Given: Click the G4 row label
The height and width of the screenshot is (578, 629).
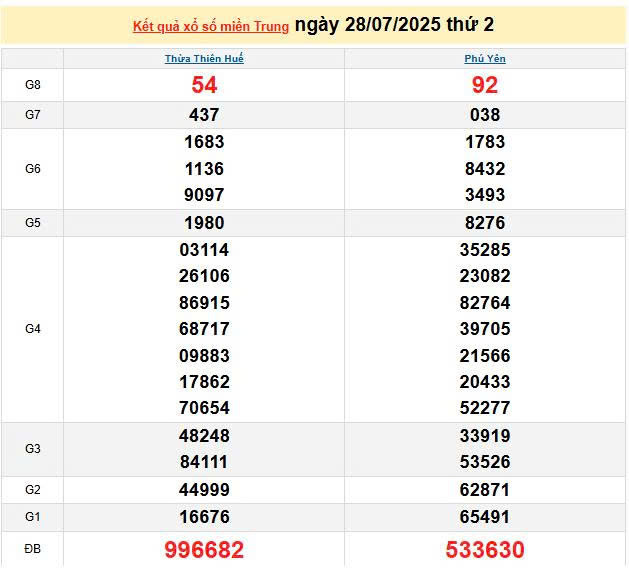Looking at the screenshot, I should coord(32,329).
